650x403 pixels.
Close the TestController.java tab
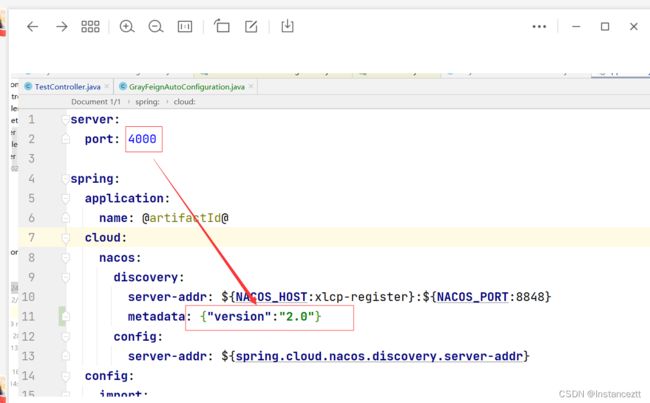pos(107,86)
